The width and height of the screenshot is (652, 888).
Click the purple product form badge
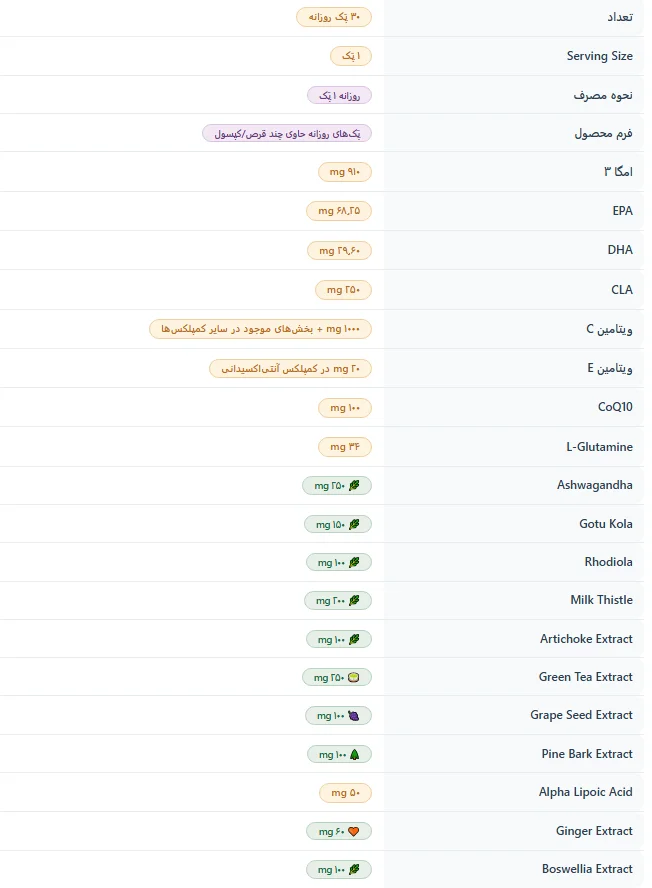287,134
